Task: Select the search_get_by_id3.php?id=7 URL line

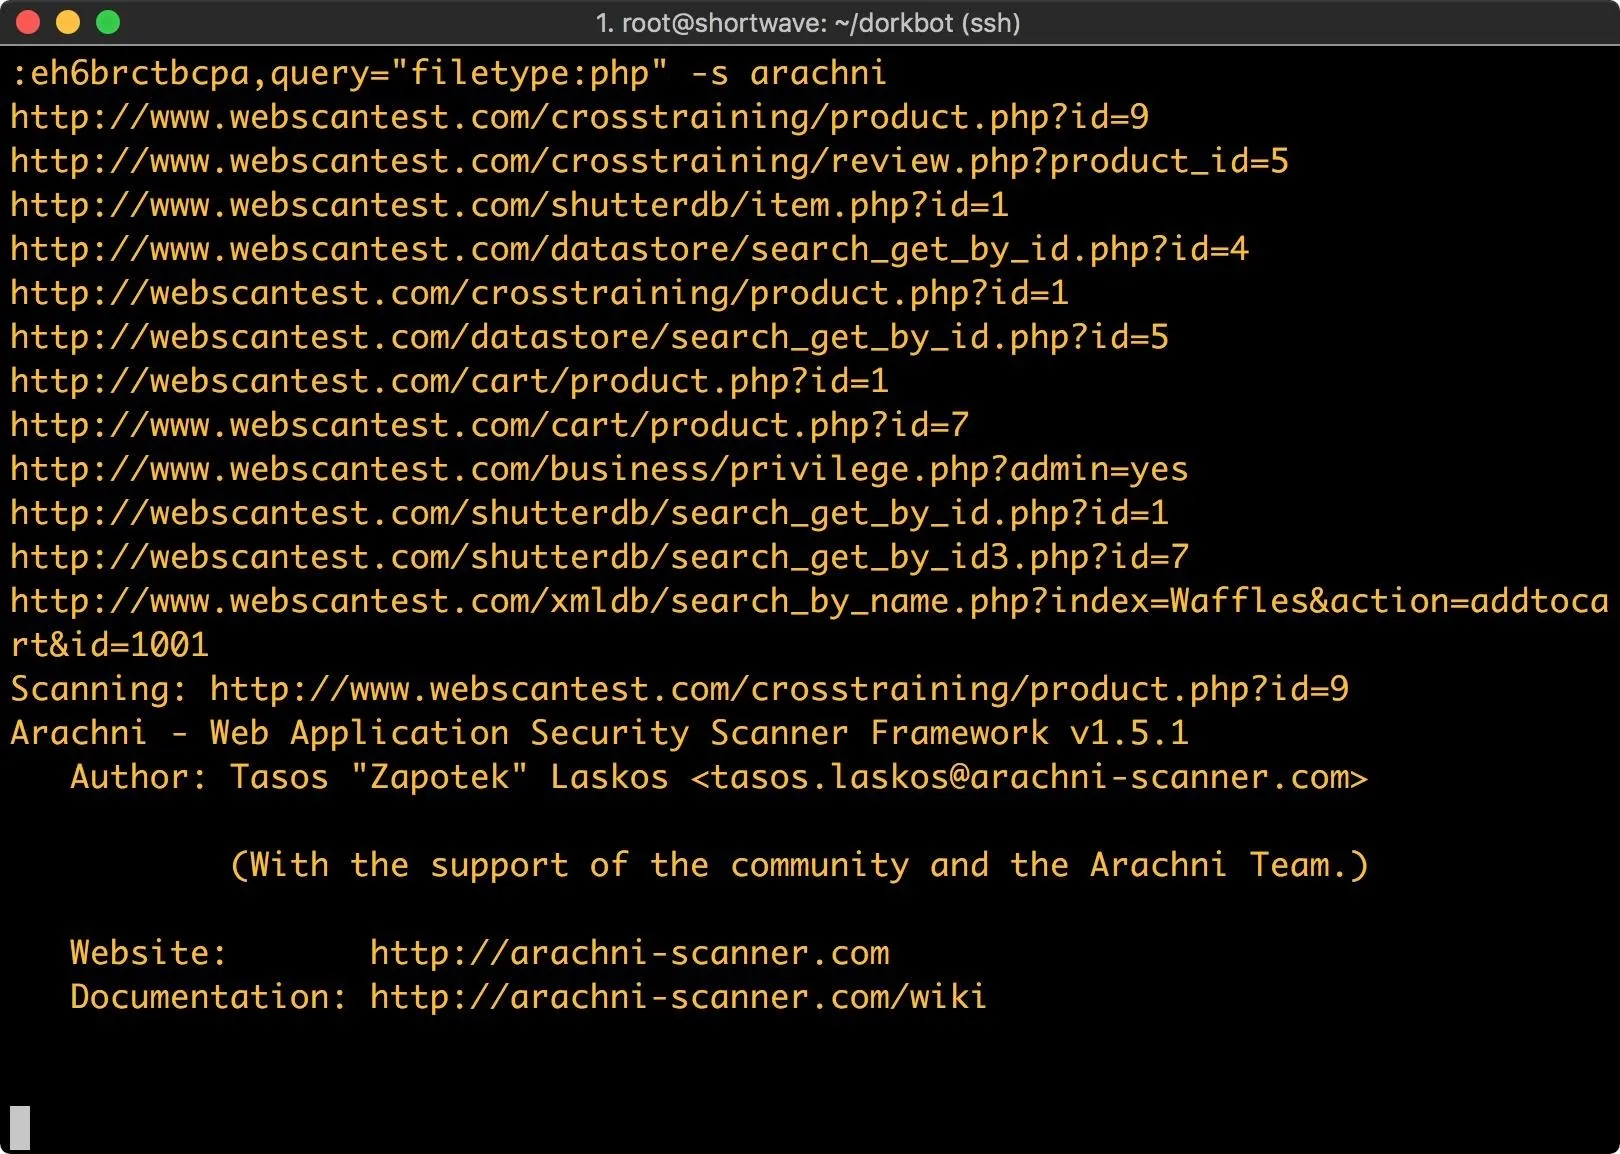Action: (x=600, y=557)
